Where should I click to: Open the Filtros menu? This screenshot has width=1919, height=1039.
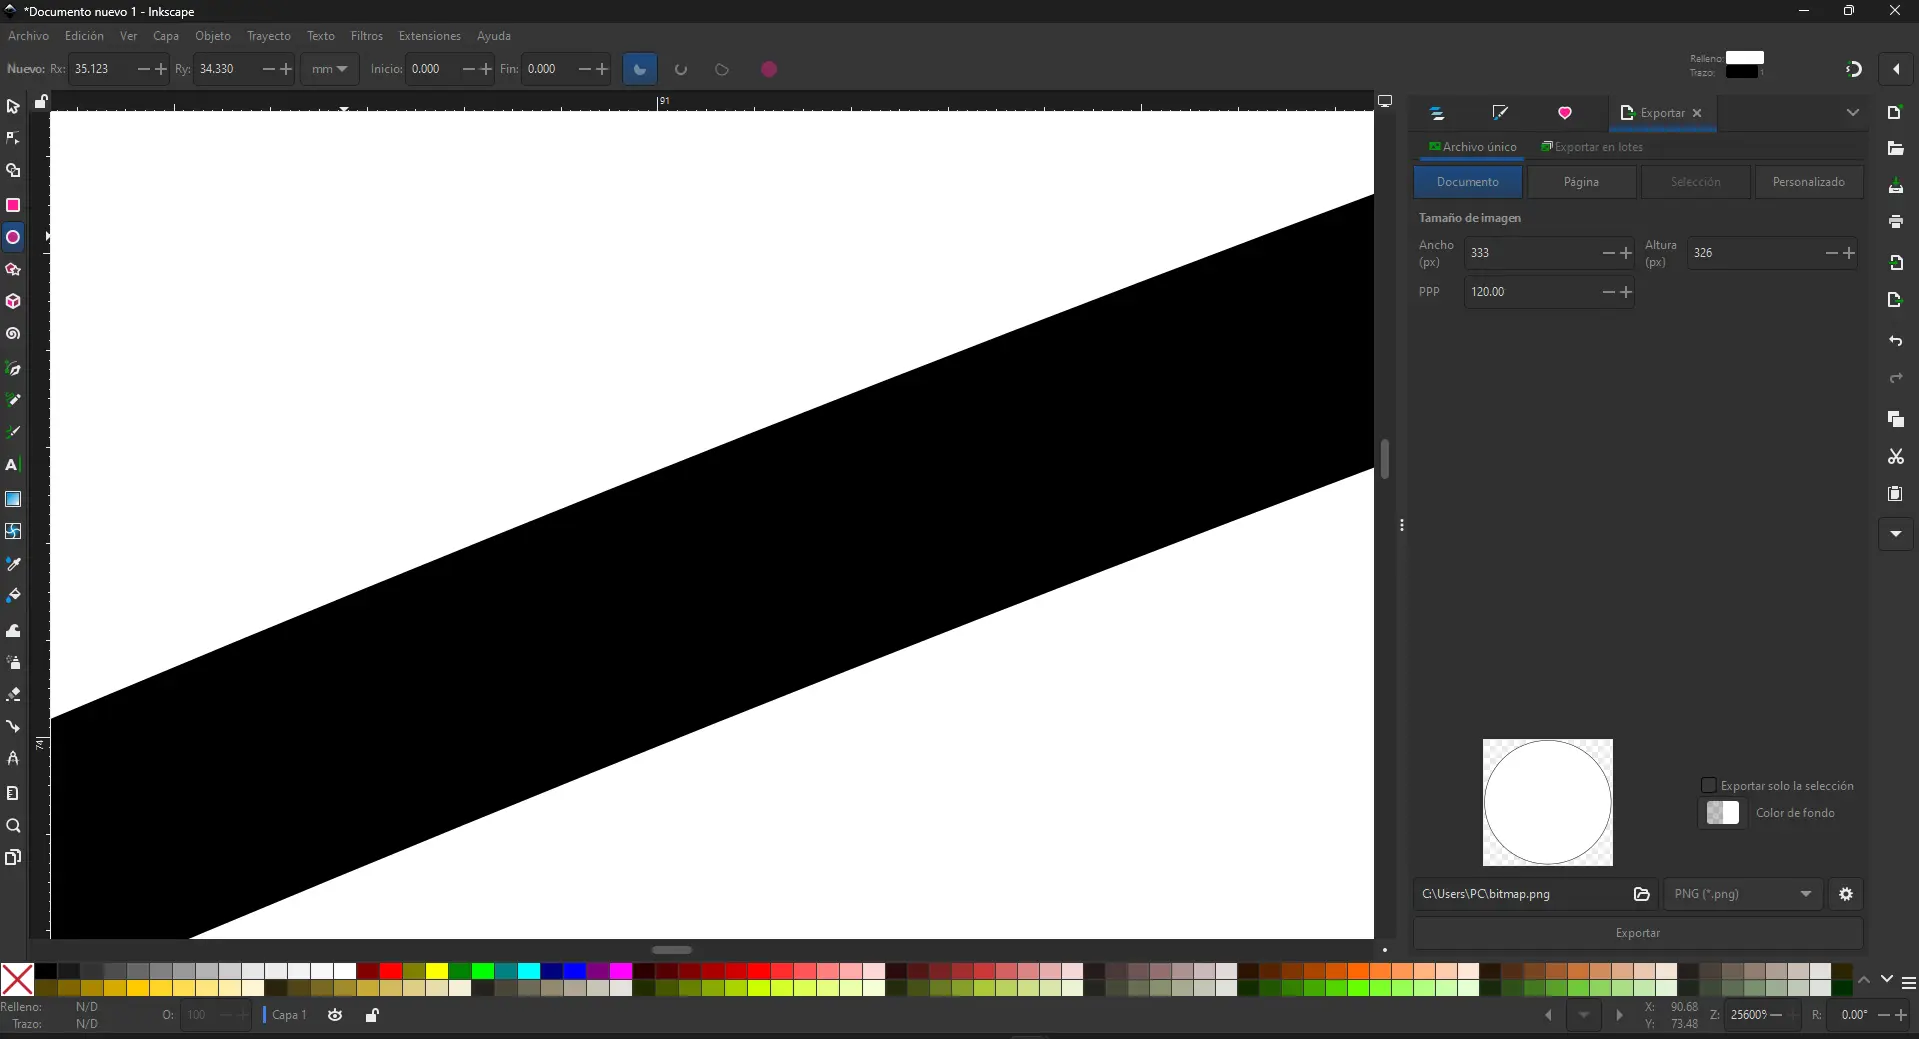coord(366,36)
